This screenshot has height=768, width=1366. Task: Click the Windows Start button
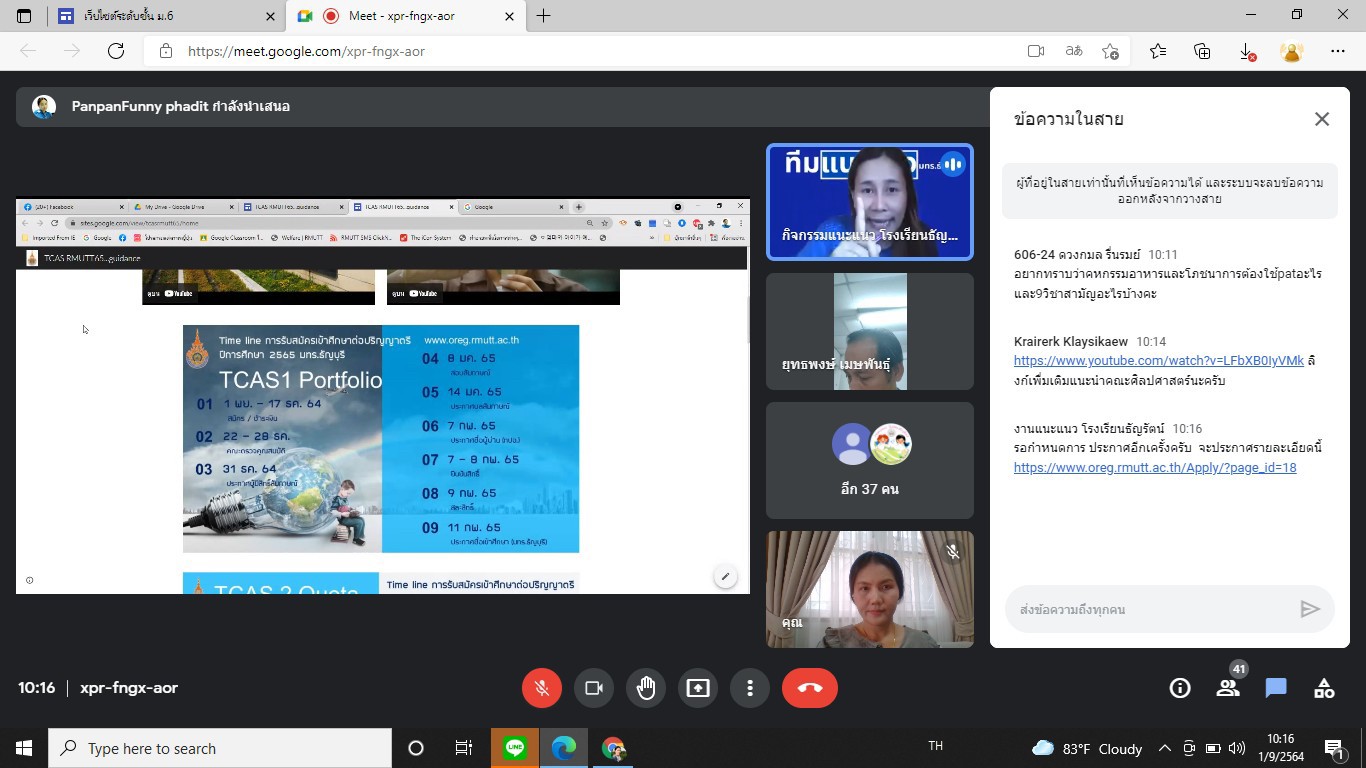coord(24,748)
